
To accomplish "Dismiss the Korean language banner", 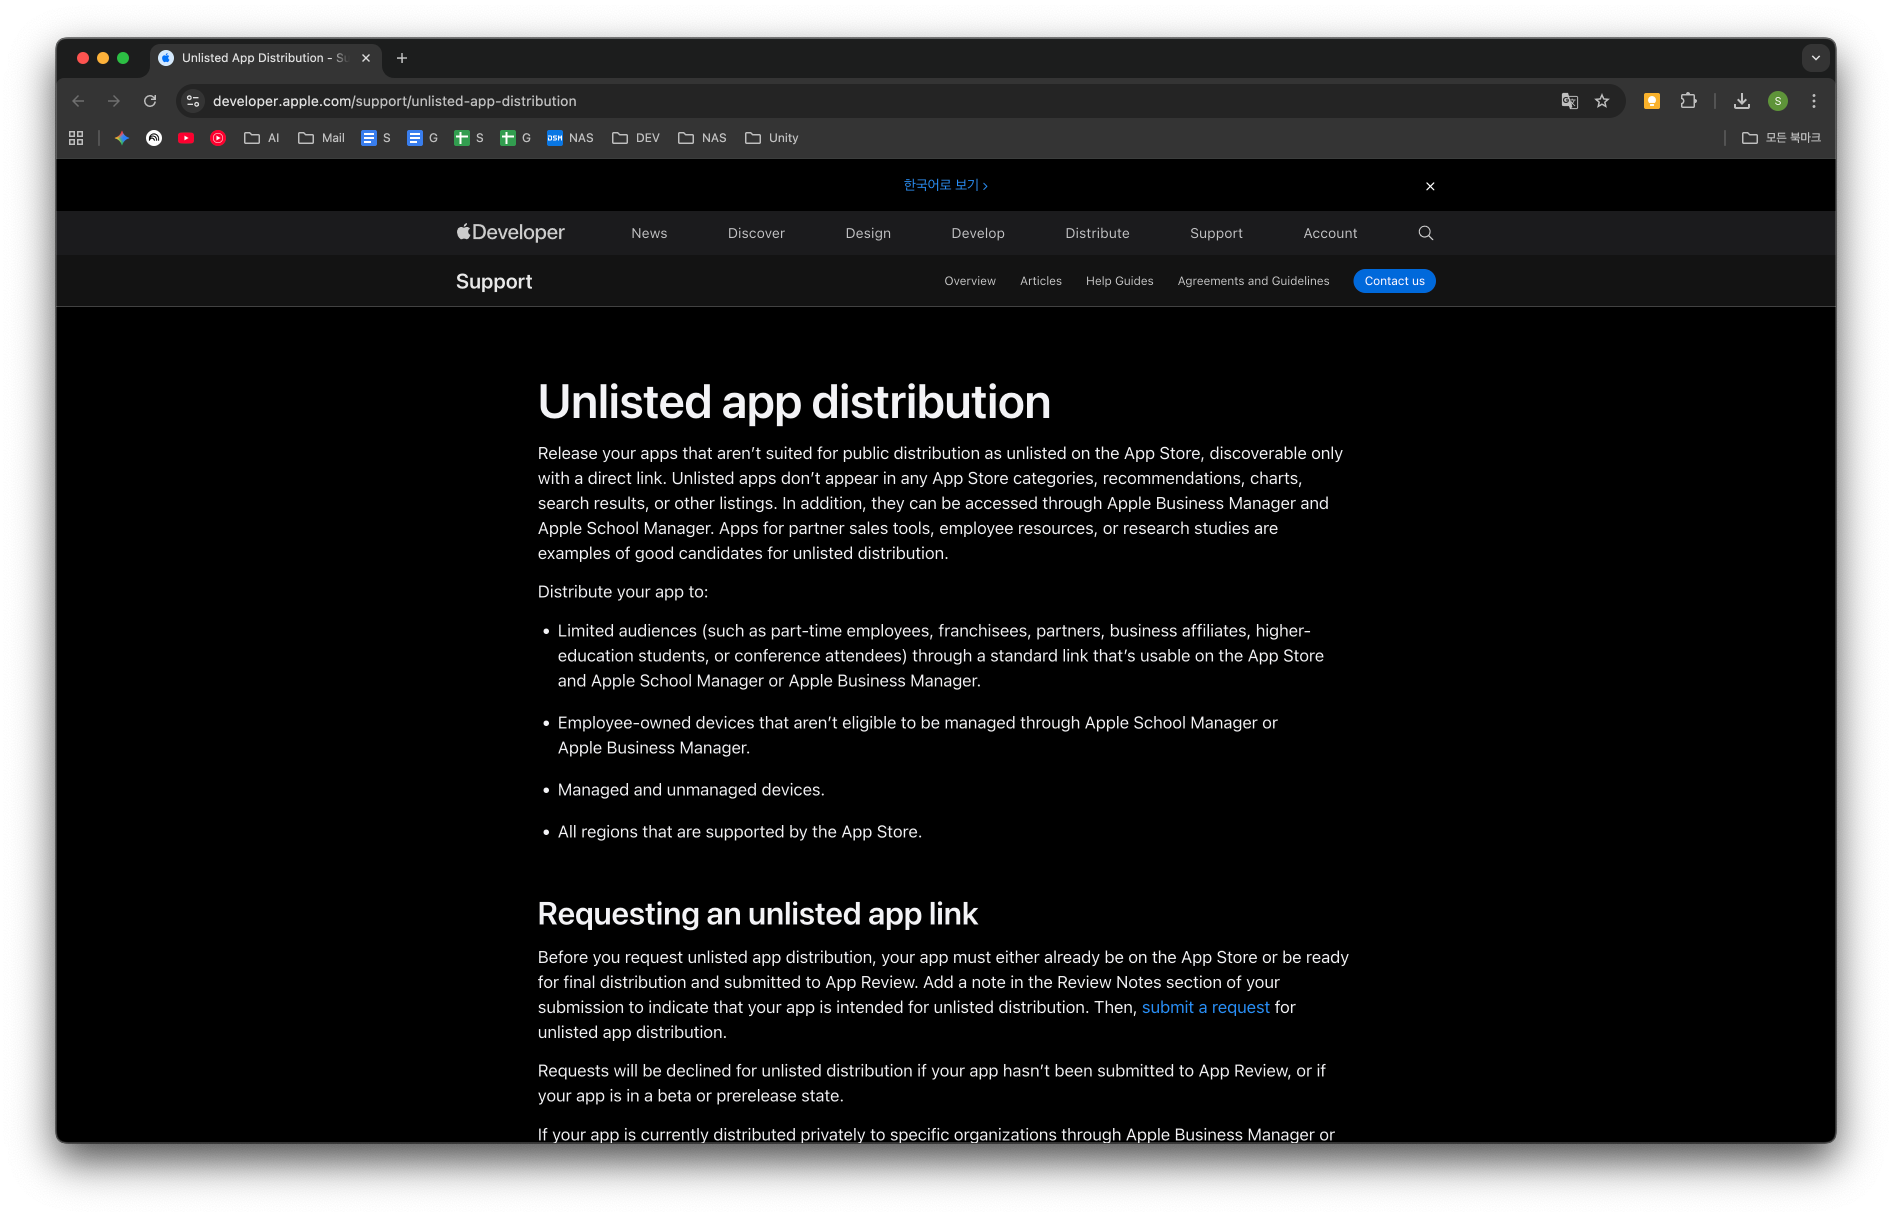I will [x=1430, y=186].
